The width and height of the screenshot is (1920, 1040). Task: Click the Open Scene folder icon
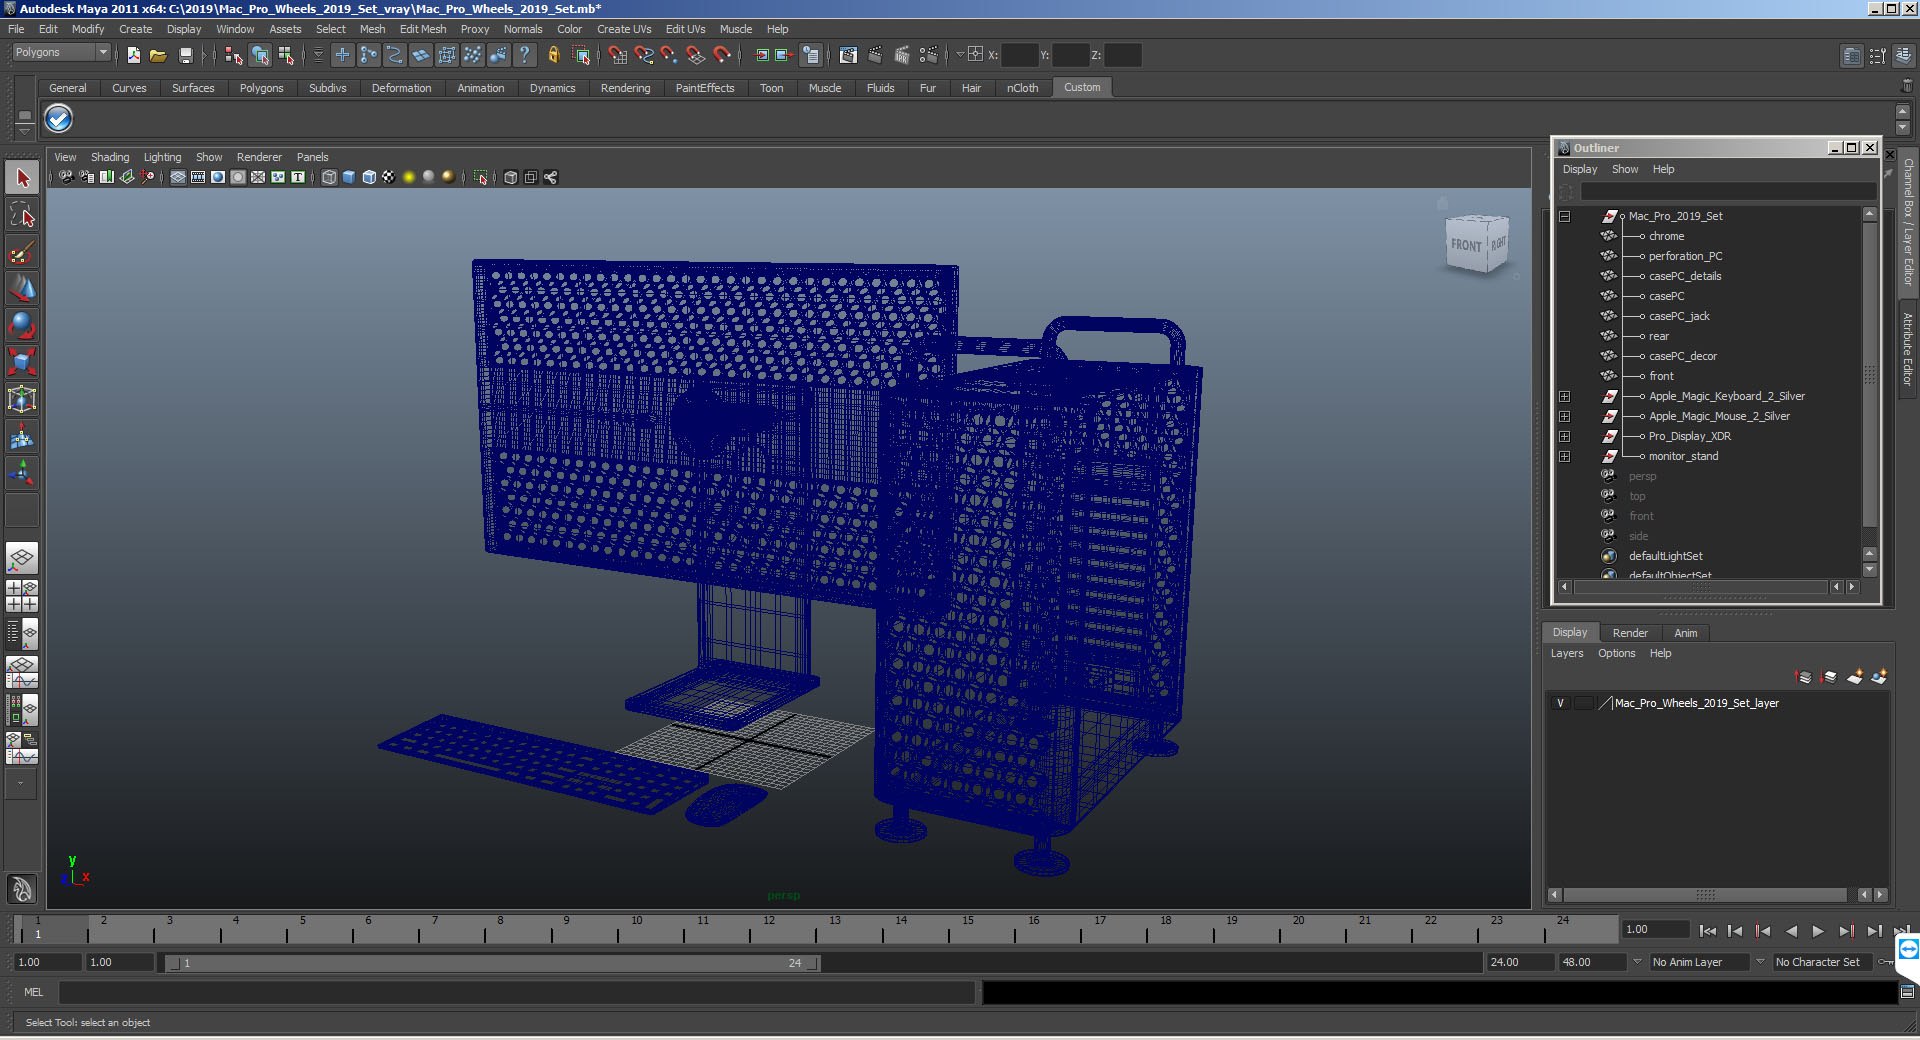point(158,56)
